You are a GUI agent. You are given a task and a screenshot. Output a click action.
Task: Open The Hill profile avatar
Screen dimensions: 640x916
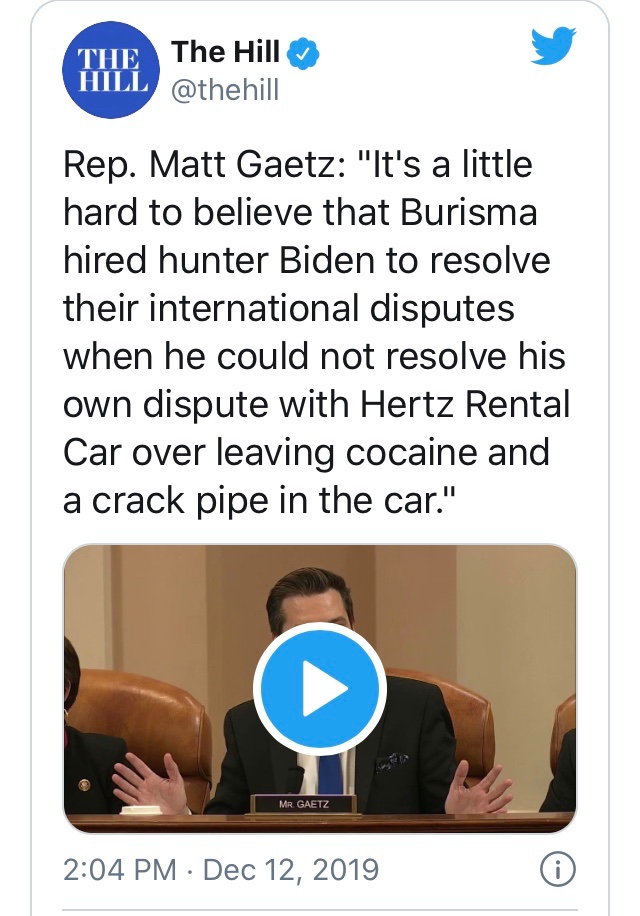pyautogui.click(x=109, y=71)
